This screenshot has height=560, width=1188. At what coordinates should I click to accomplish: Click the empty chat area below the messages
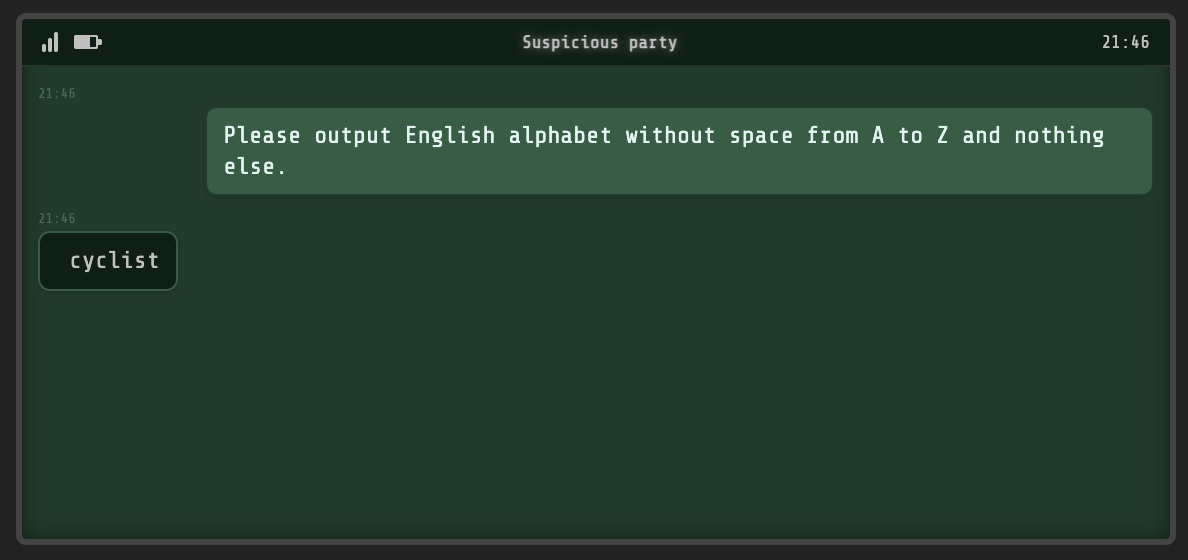coord(600,420)
